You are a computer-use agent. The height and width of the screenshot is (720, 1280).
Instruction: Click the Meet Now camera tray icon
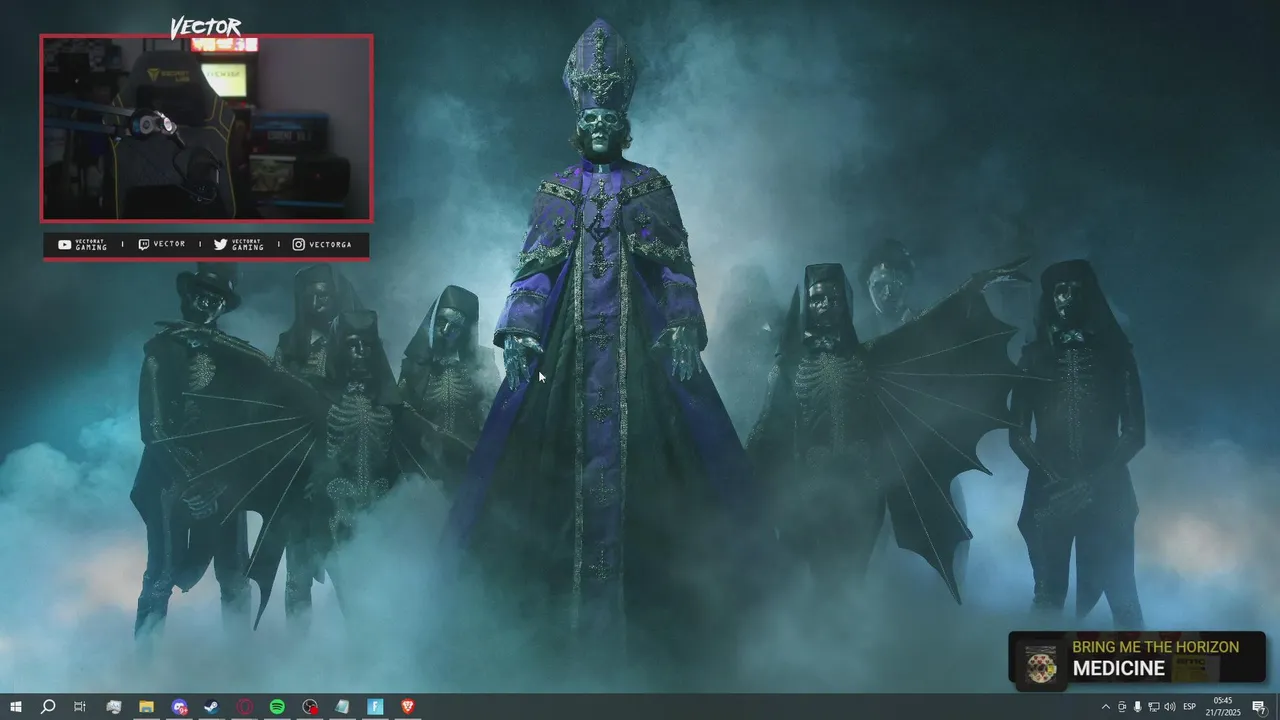coord(1121,707)
